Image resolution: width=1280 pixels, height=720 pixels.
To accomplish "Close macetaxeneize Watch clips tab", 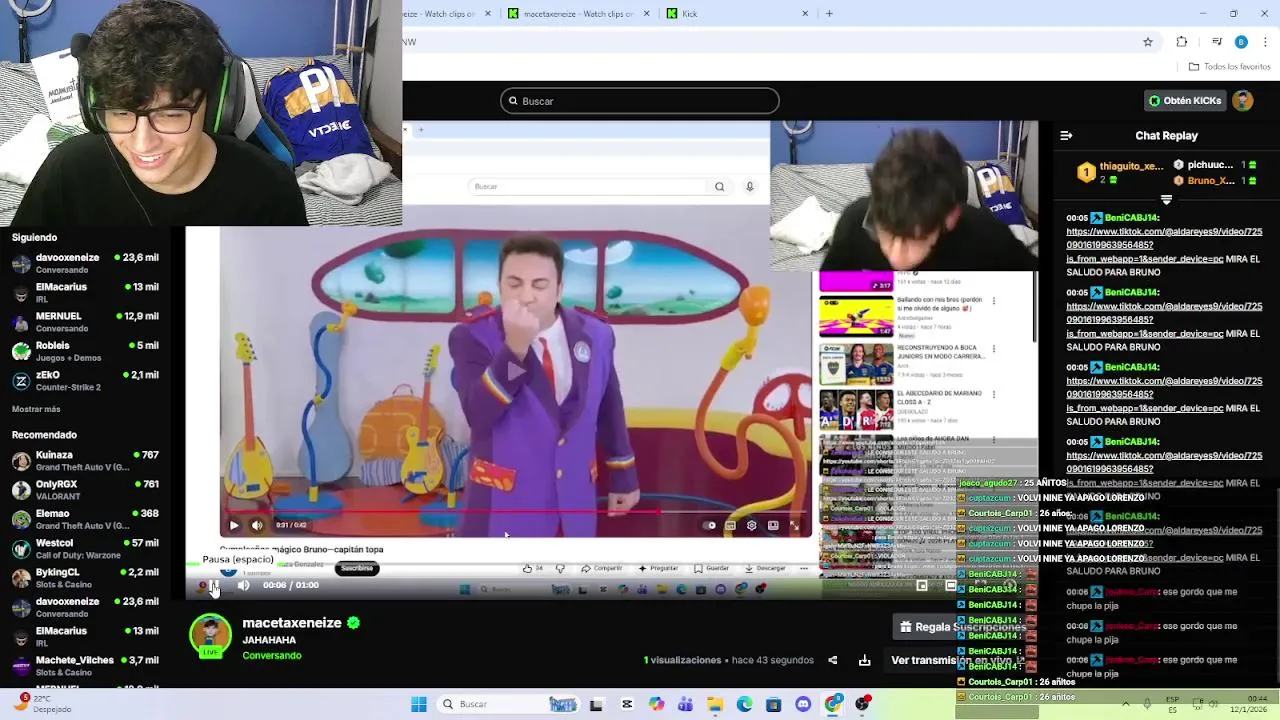I will click(646, 14).
